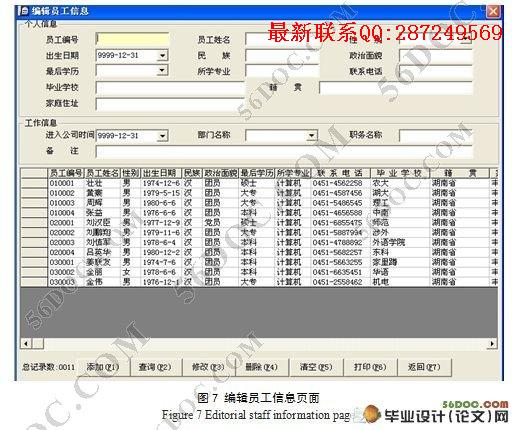Select employee number cell 030001
The width and height of the screenshot is (517, 430).
[x=66, y=262]
